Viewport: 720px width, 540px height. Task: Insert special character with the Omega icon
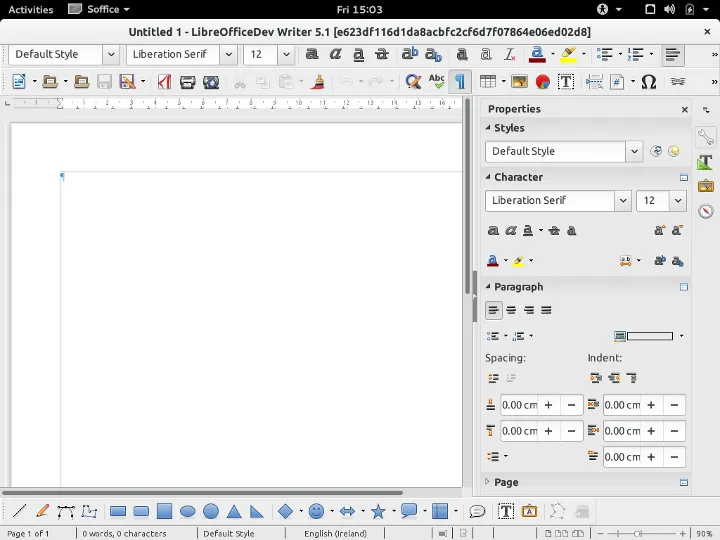click(648, 82)
